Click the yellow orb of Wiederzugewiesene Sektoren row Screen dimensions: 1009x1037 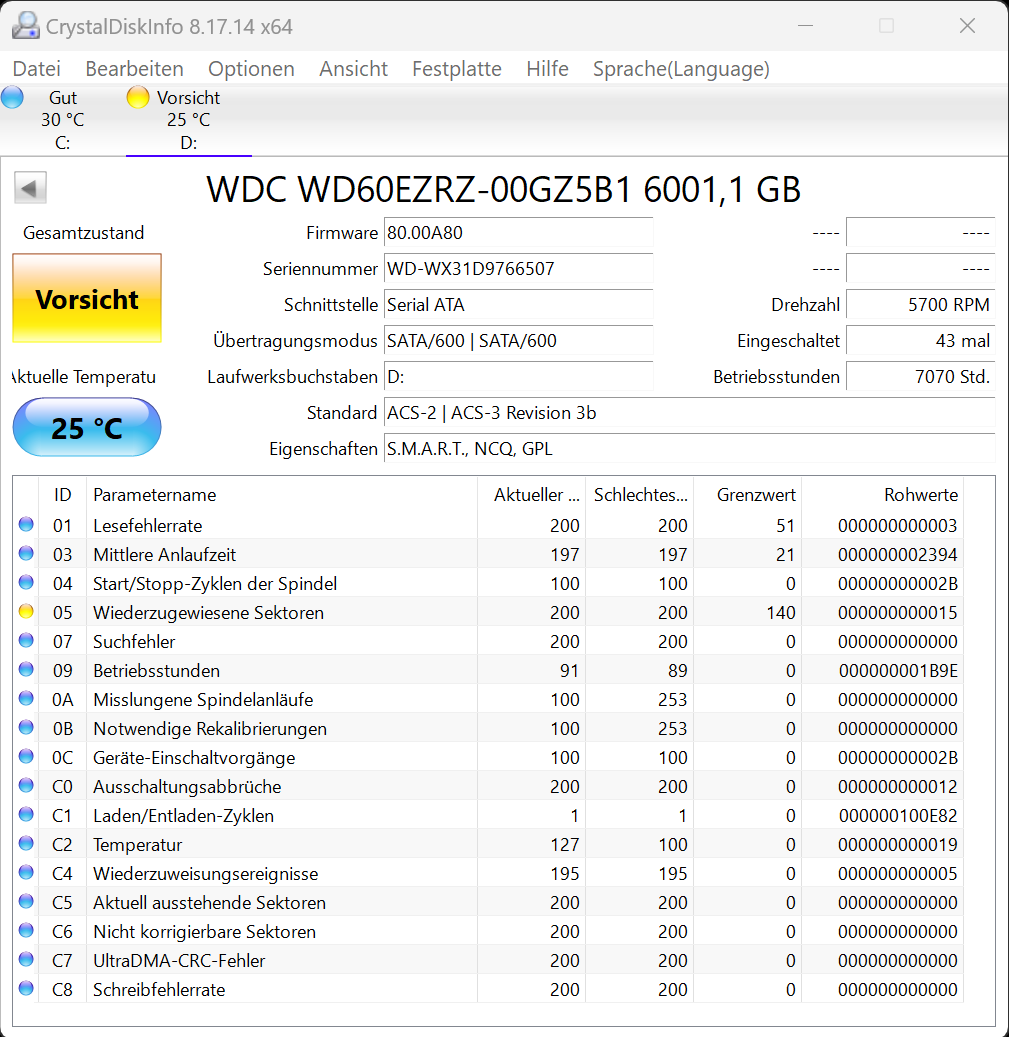coord(26,612)
